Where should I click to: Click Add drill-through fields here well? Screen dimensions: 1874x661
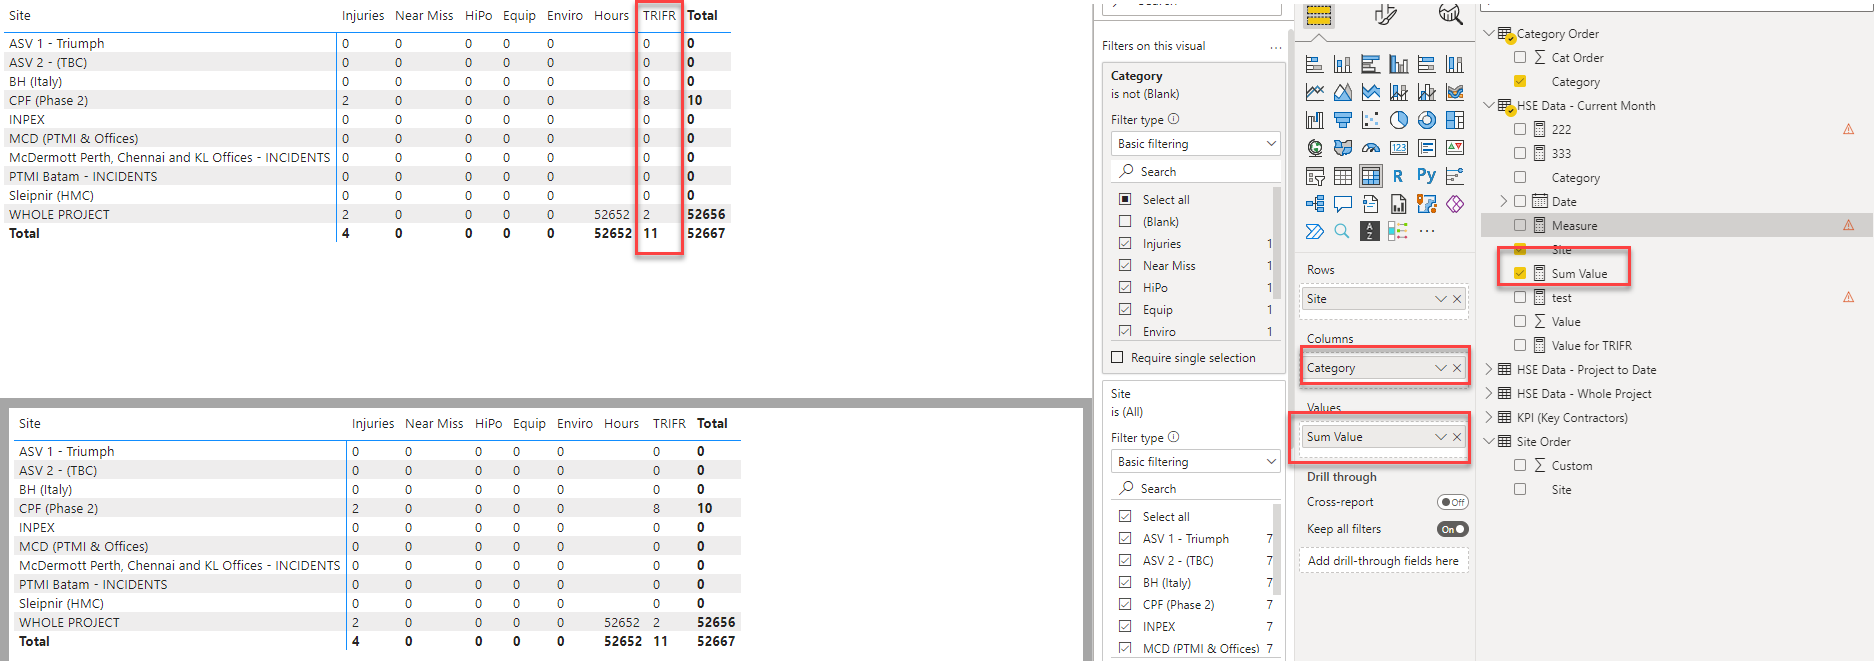(x=1383, y=560)
